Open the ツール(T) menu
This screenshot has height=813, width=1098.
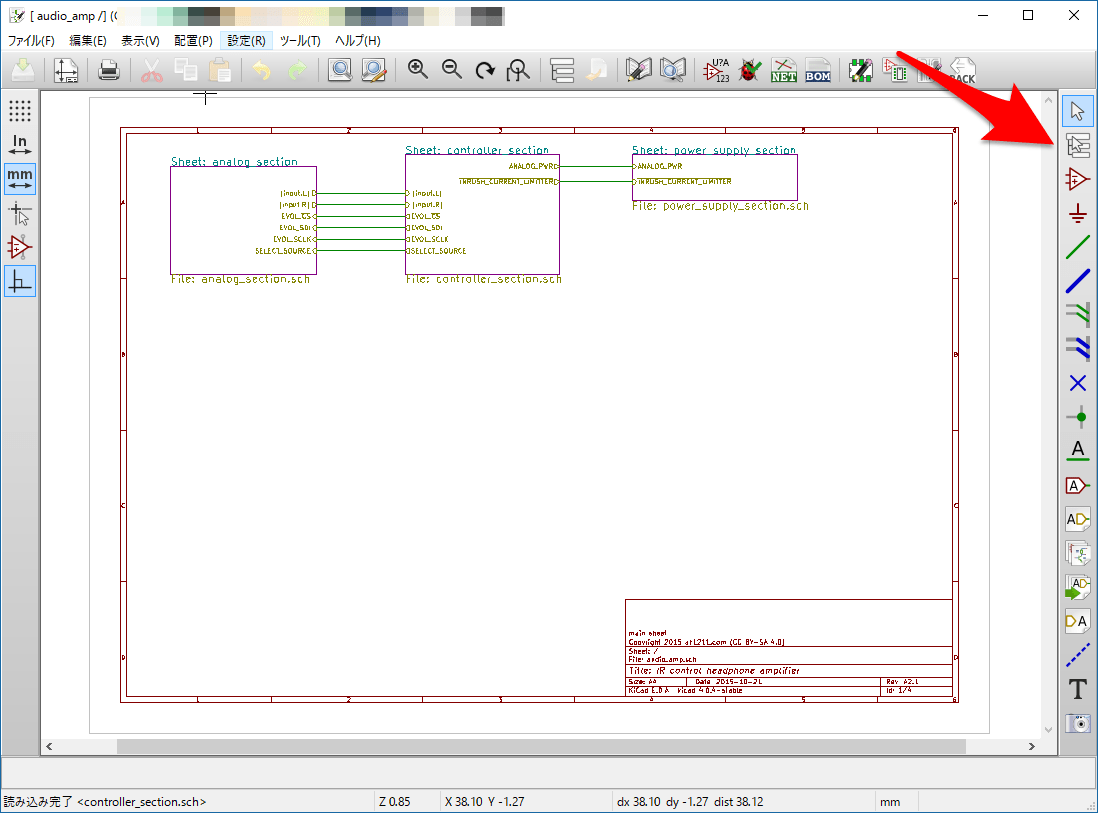(x=300, y=41)
